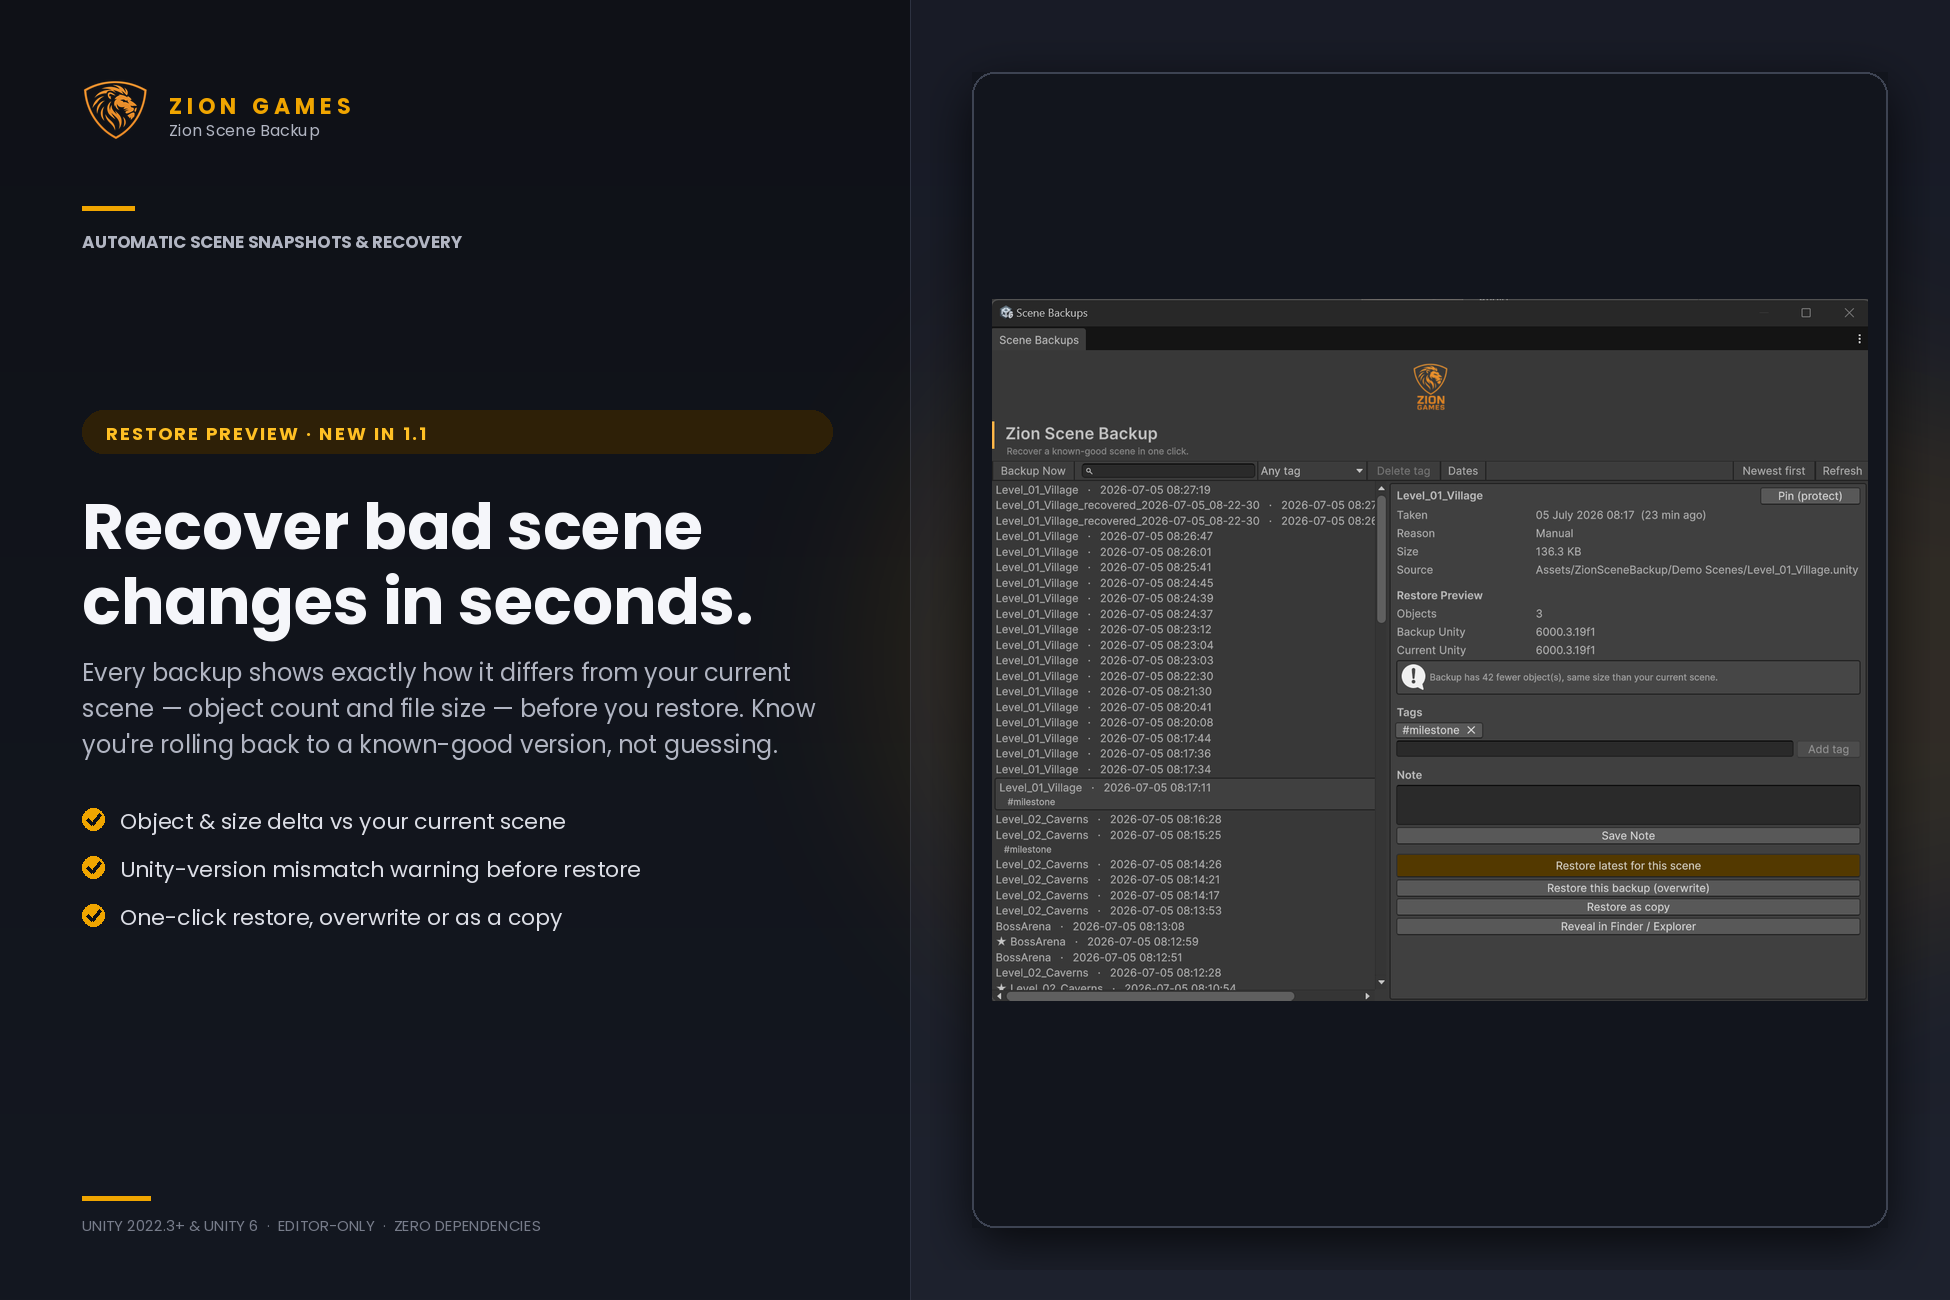Close the Scene Backups window
The image size is (1950, 1300).
tap(1849, 313)
